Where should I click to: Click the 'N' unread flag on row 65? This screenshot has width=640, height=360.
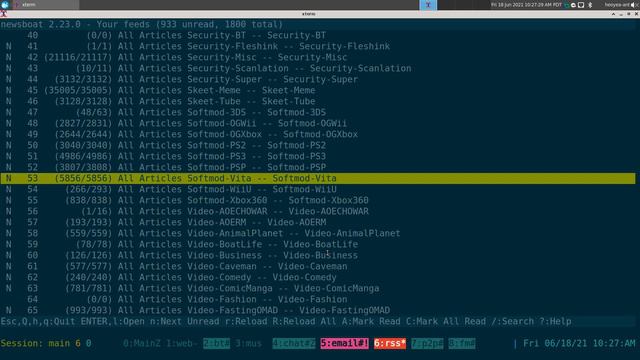pos(9,311)
